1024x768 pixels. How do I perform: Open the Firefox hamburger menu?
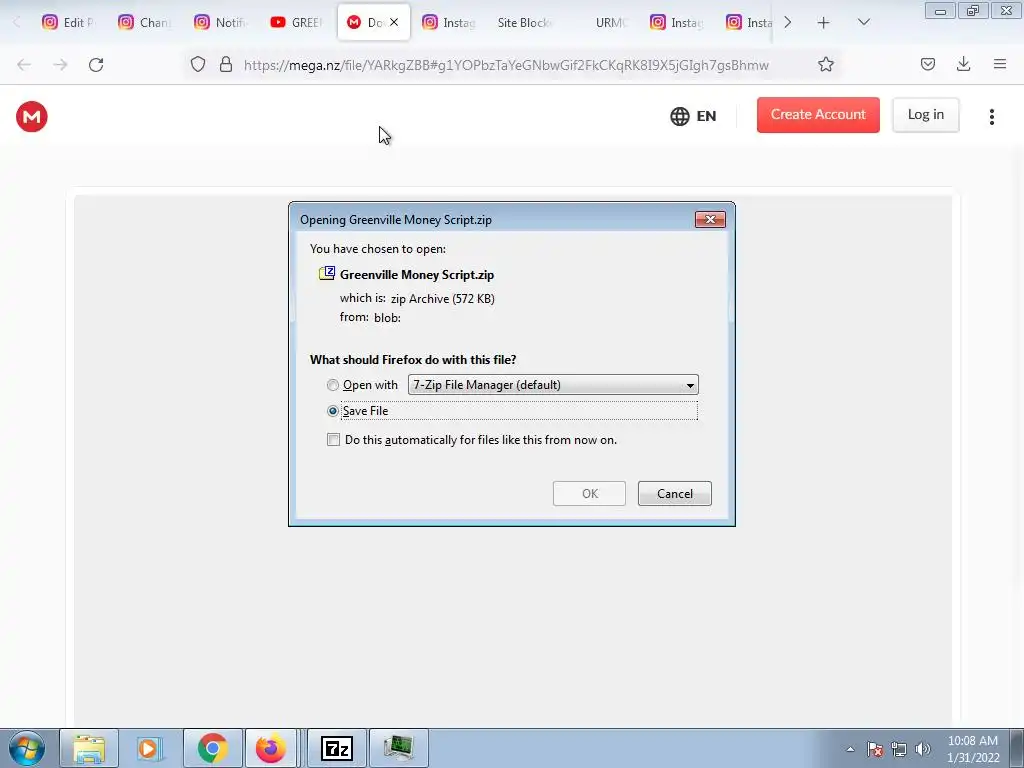(999, 64)
